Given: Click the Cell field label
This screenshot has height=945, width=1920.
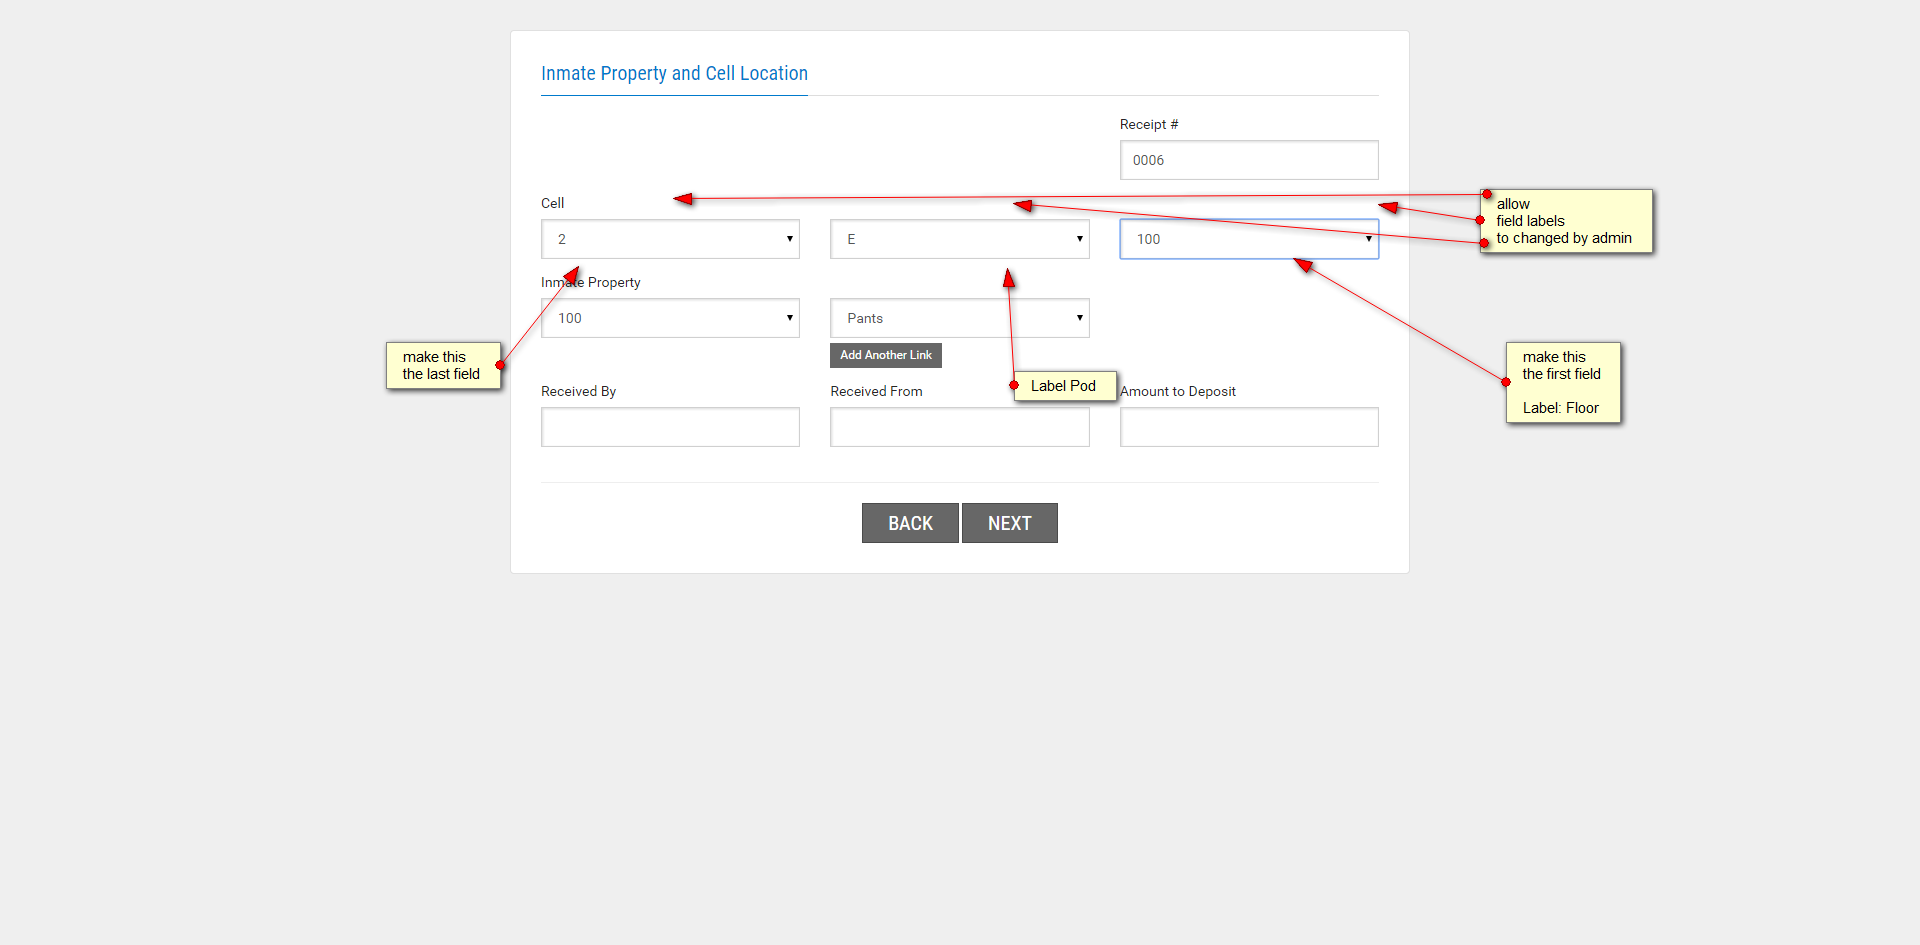Looking at the screenshot, I should click(552, 203).
